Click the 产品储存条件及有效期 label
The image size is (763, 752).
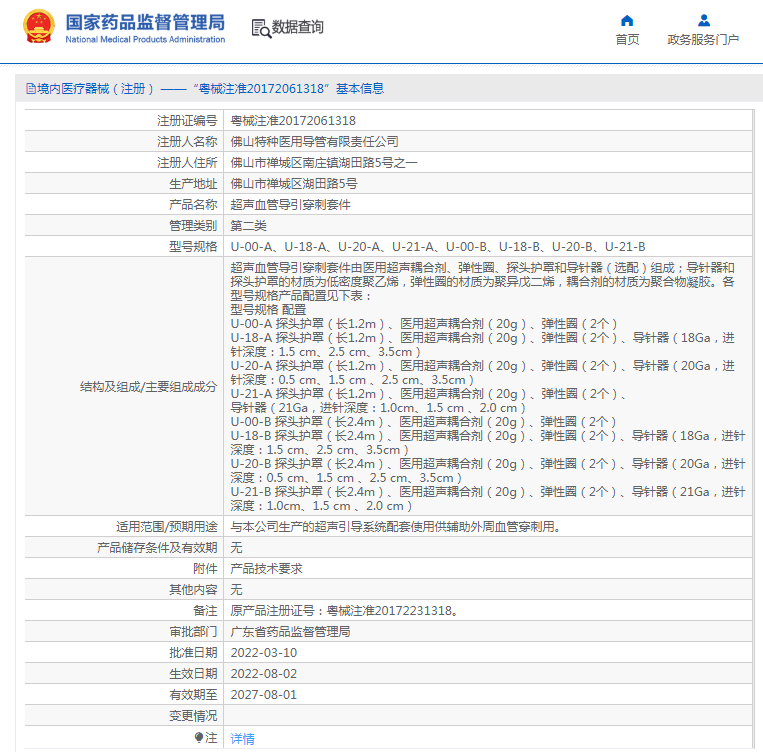157,548
